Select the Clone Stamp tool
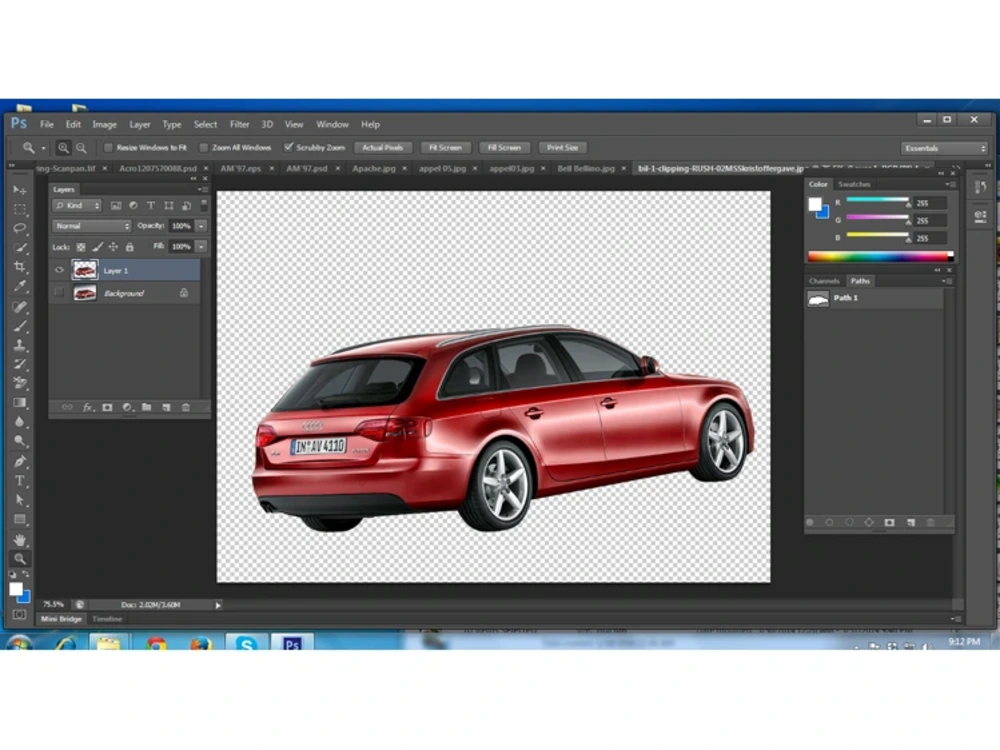Viewport: 1000px width, 750px height. [20, 345]
